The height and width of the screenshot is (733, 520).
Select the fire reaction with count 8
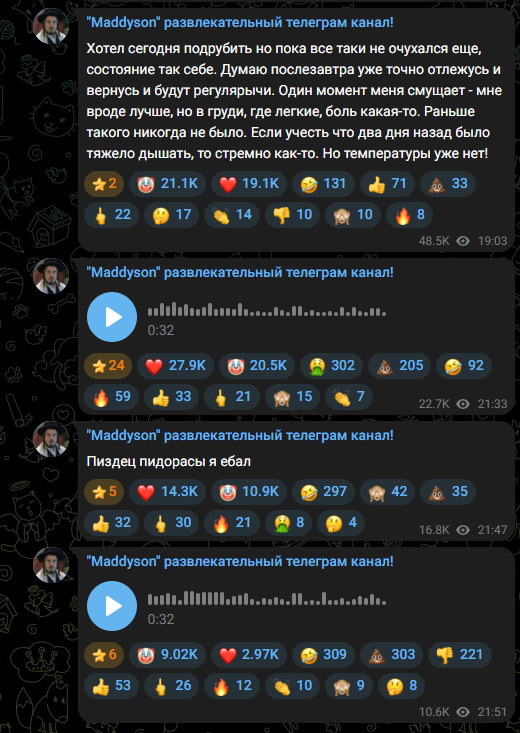pyautogui.click(x=409, y=215)
